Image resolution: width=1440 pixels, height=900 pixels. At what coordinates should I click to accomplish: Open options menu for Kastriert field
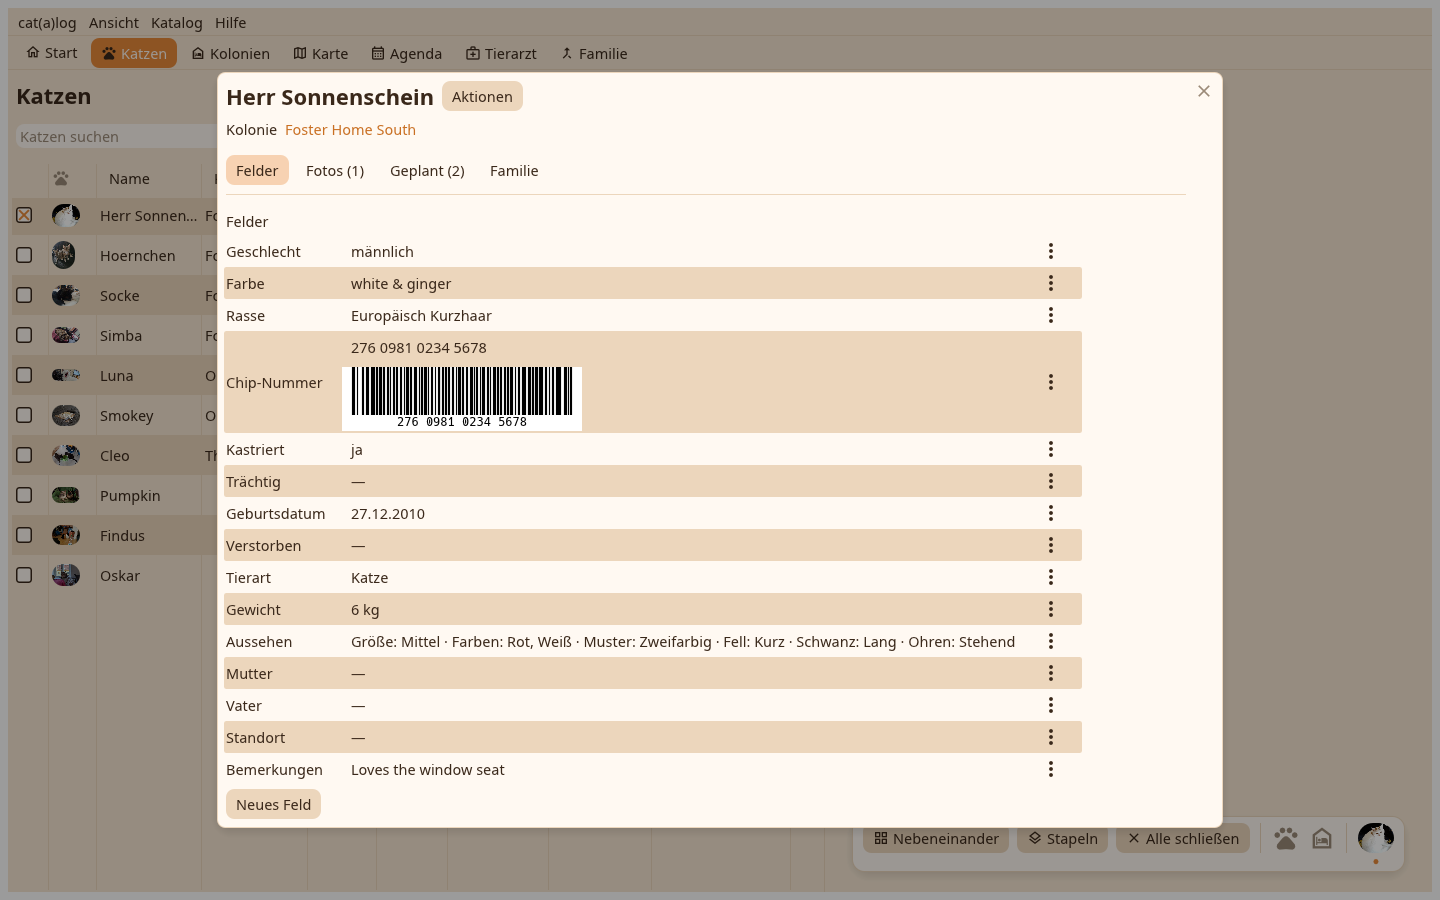click(1051, 449)
